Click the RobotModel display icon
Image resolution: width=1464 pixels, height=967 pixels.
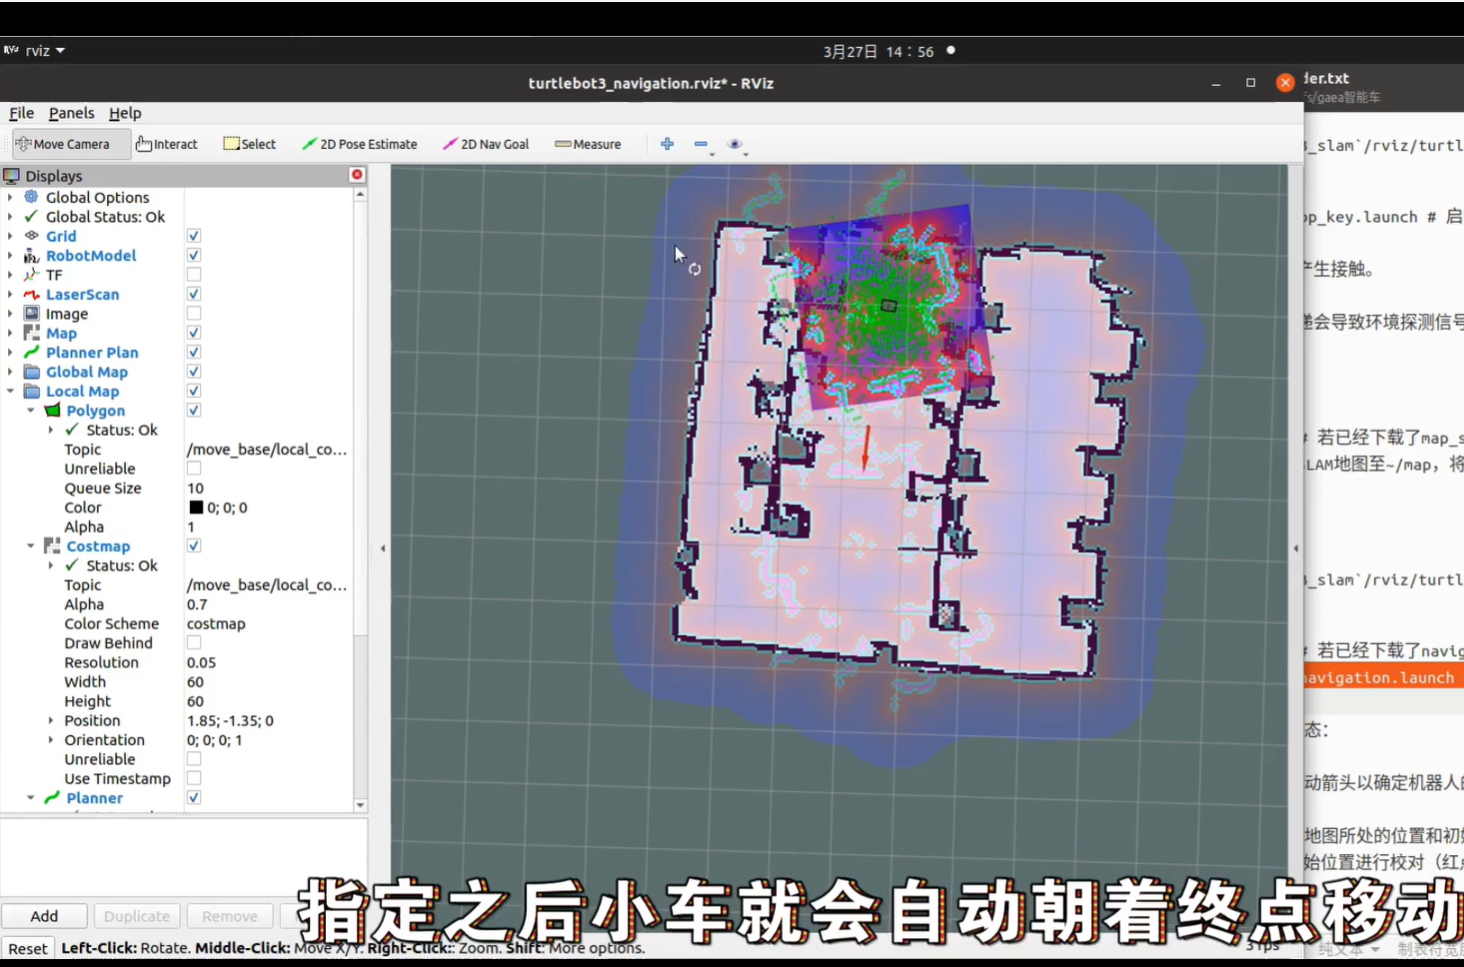[32, 256]
